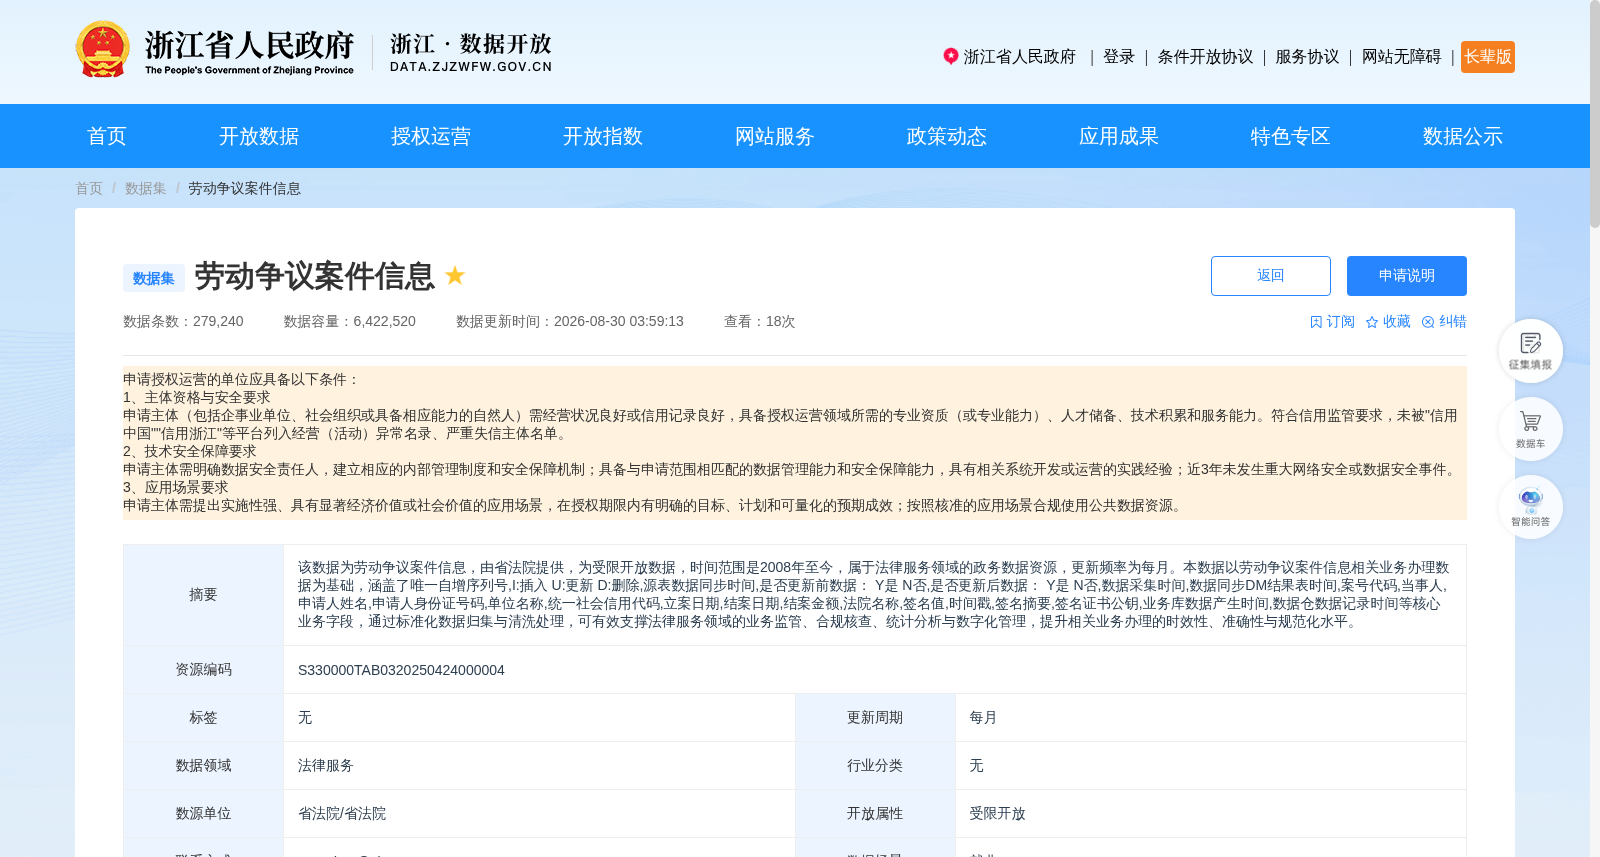This screenshot has width=1600, height=857.
Task: Open the 授权运营 navigation menu
Action: pyautogui.click(x=431, y=136)
